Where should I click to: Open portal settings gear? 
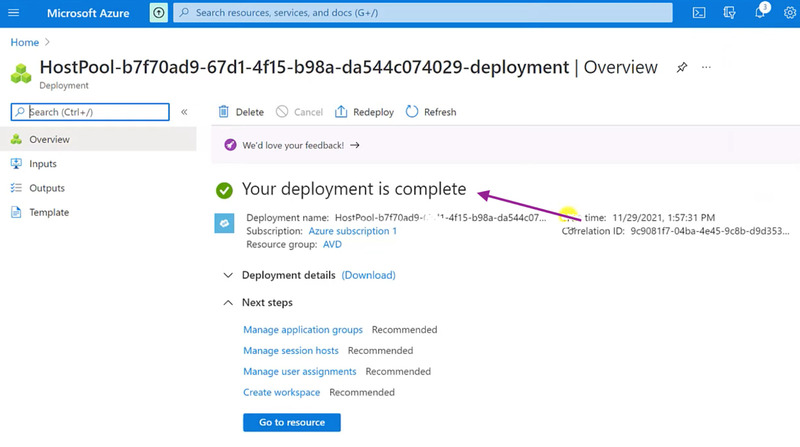click(789, 13)
